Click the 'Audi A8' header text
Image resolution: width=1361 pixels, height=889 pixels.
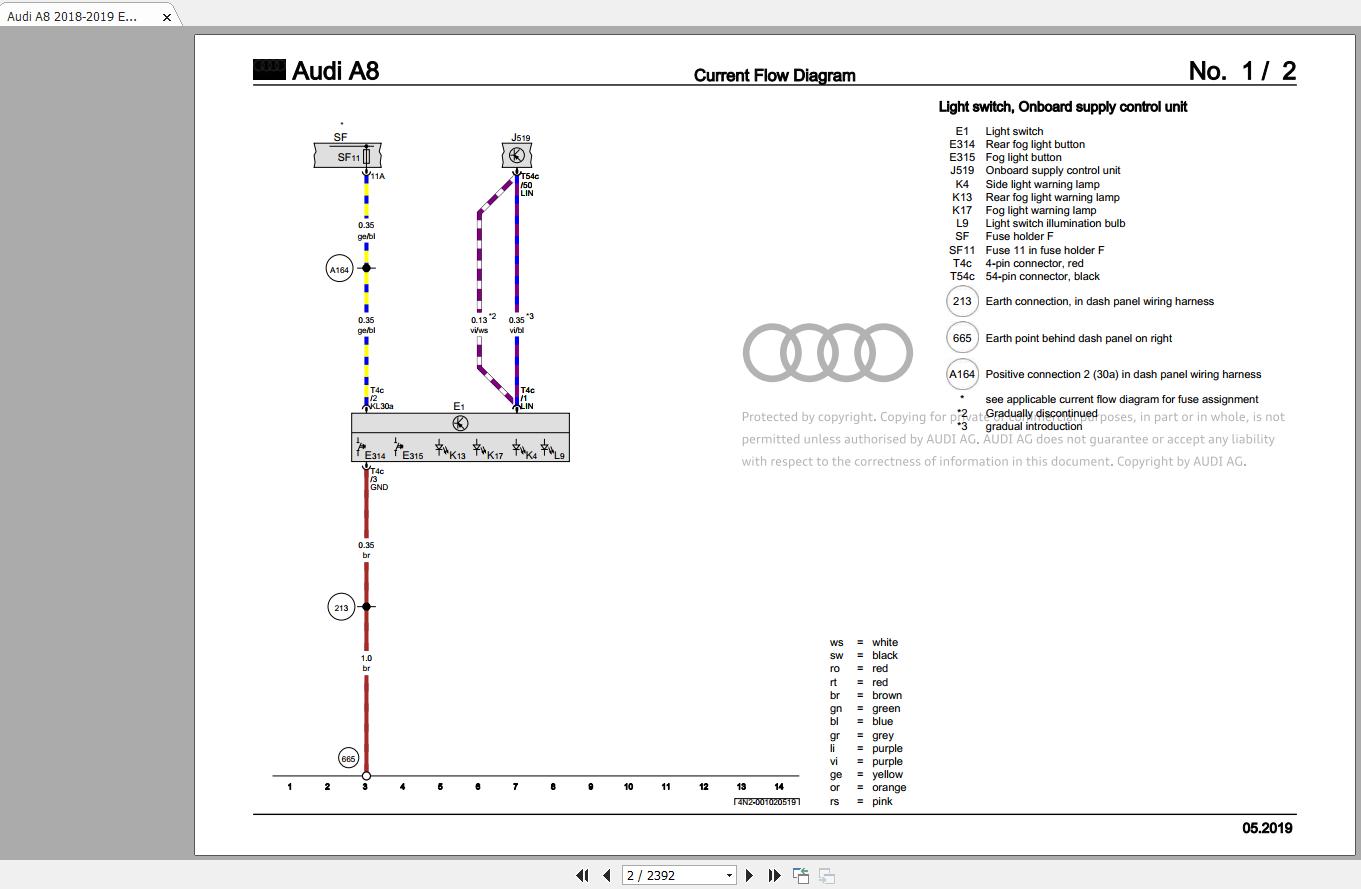[335, 71]
